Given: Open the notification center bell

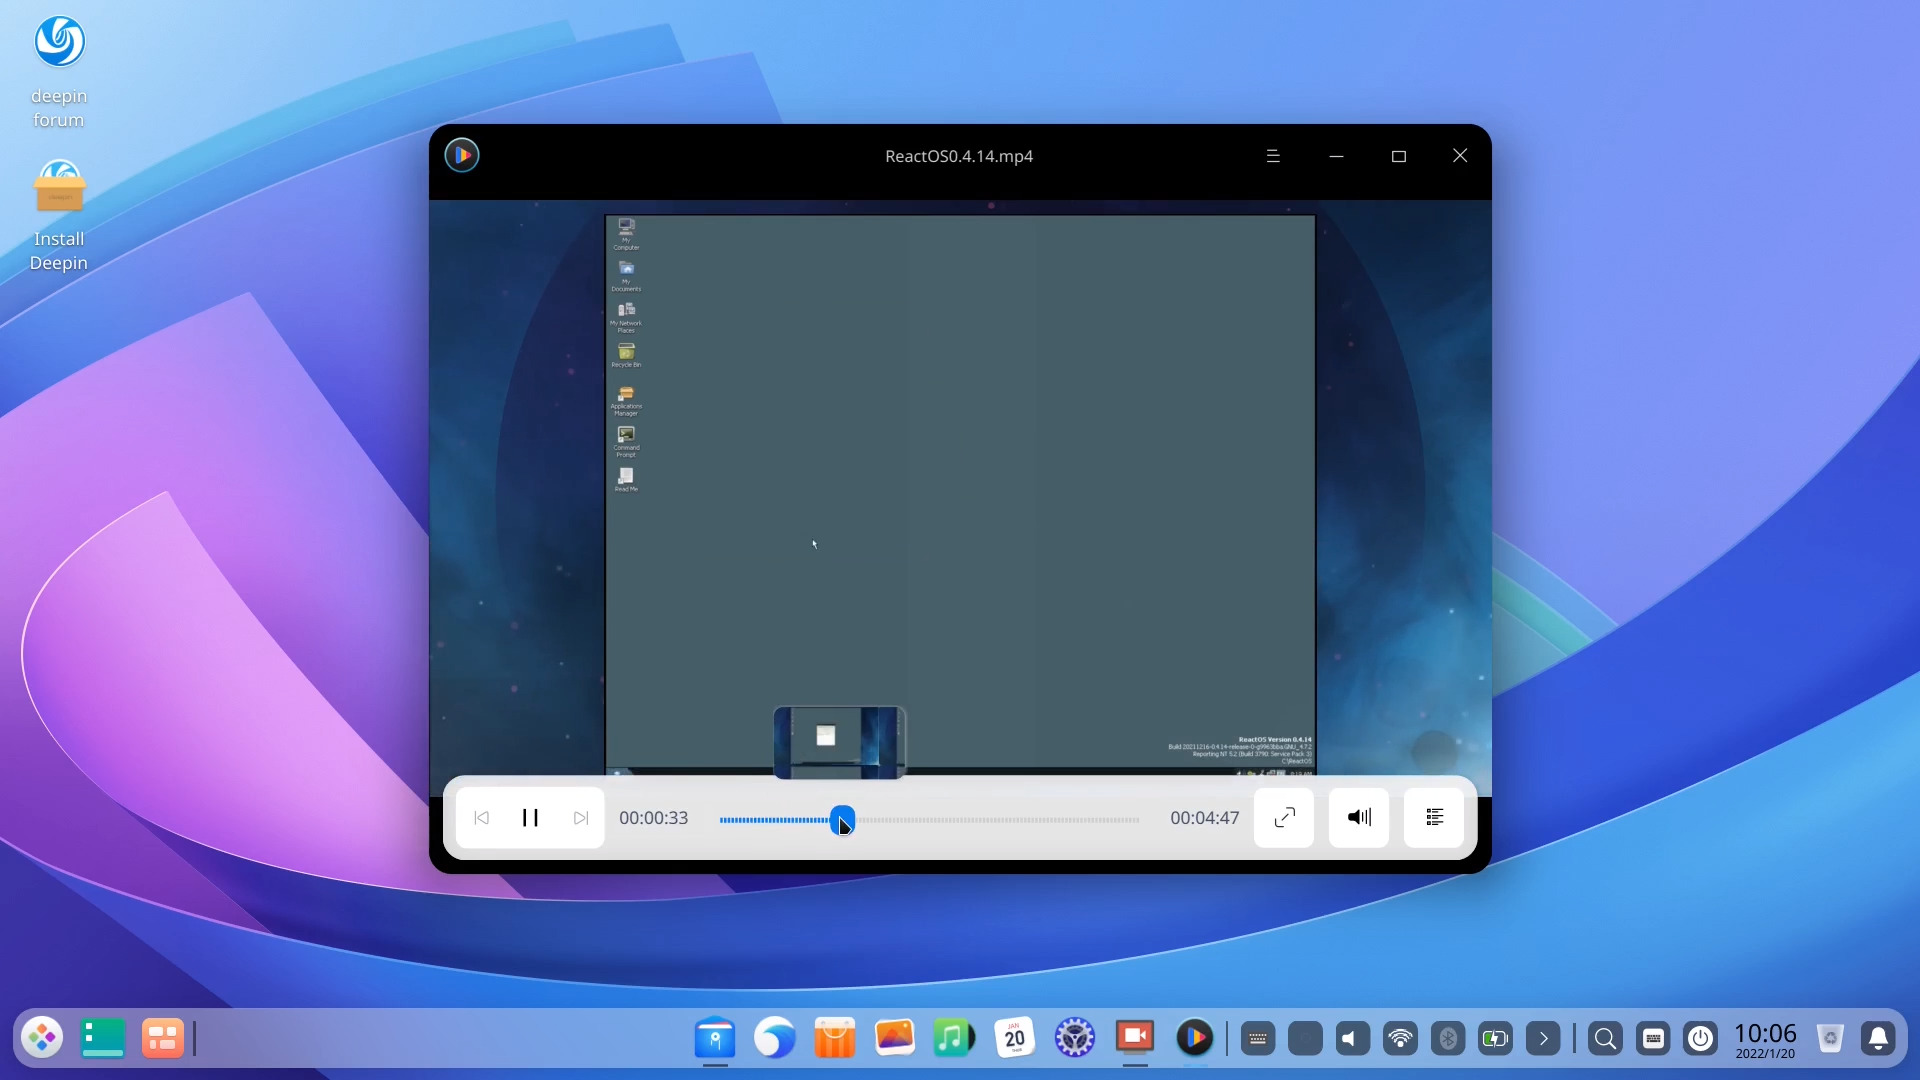Looking at the screenshot, I should pos(1880,1039).
